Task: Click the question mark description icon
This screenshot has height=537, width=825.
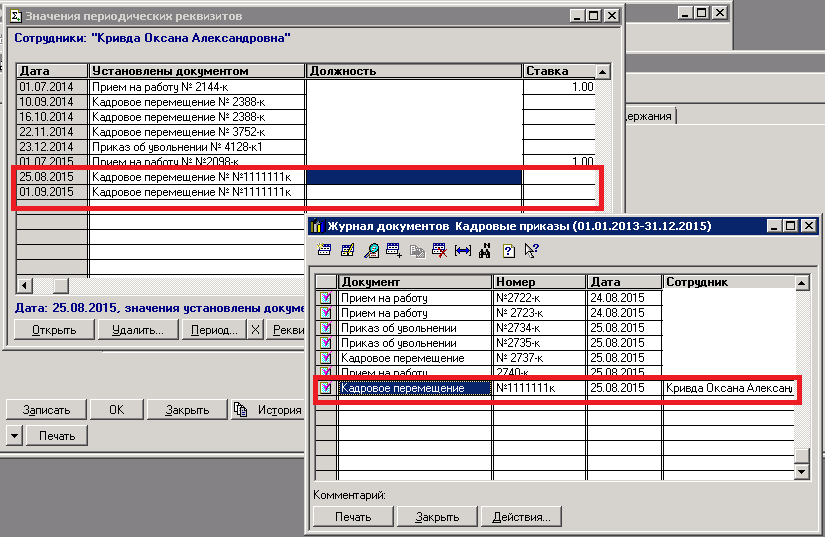Action: 509,251
